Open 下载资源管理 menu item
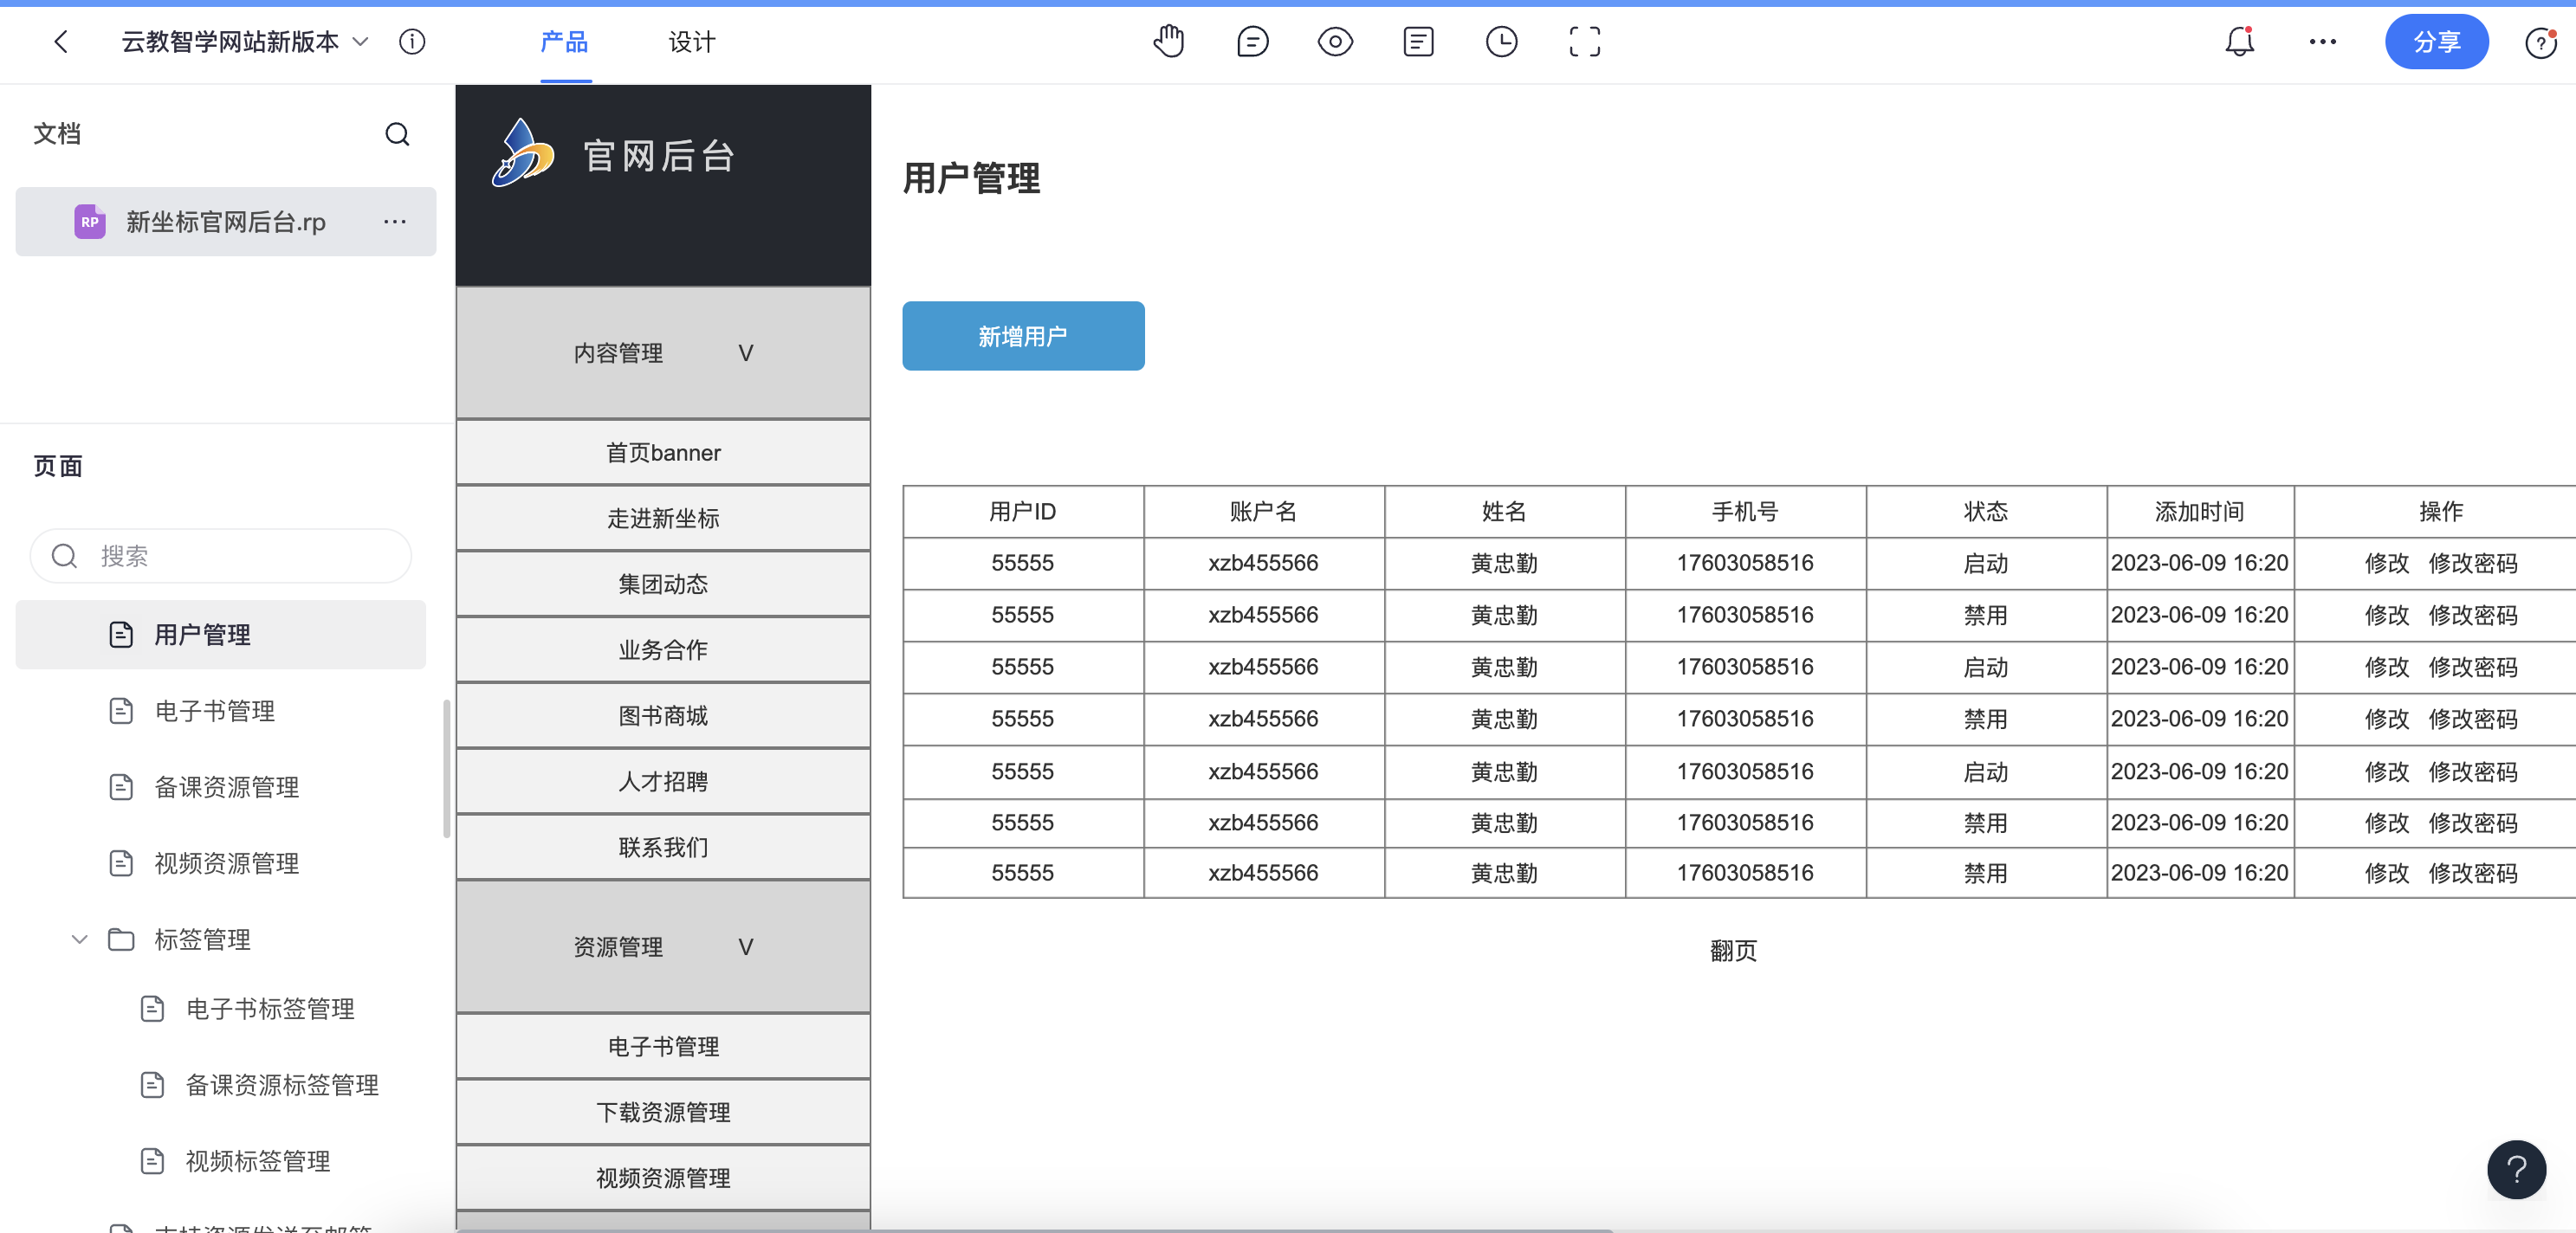 click(663, 1112)
